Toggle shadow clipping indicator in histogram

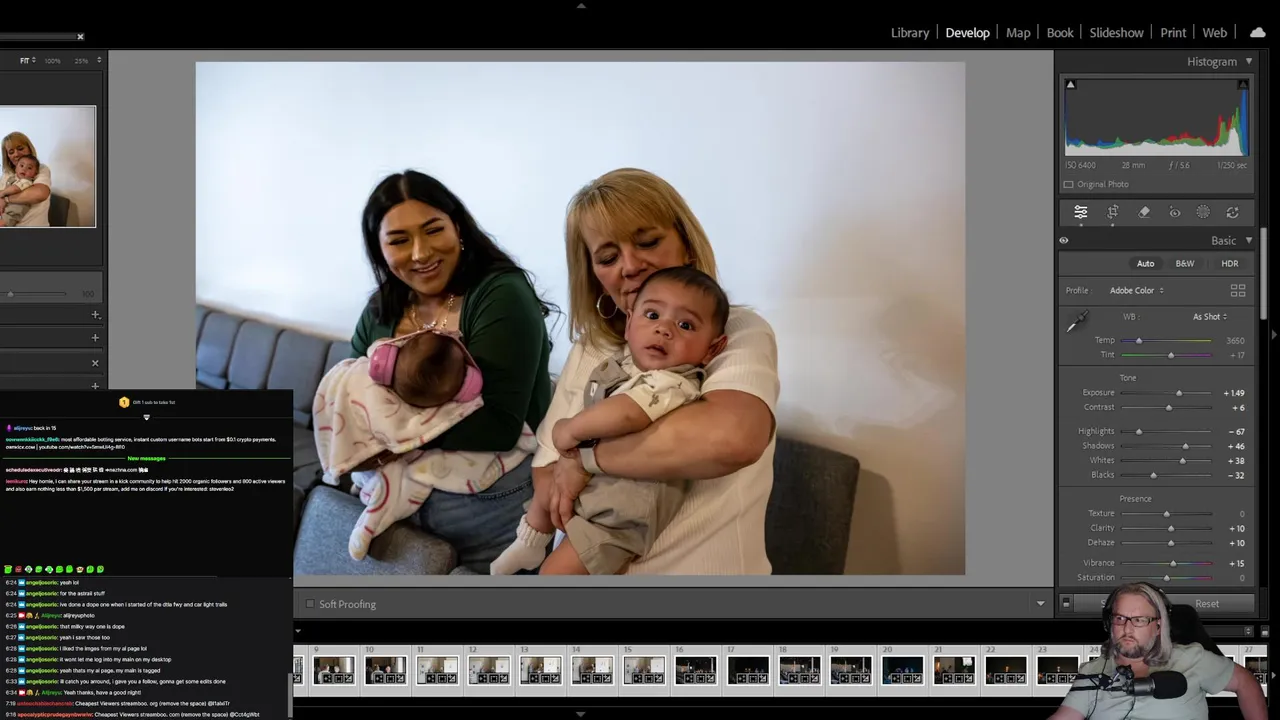tap(1070, 84)
